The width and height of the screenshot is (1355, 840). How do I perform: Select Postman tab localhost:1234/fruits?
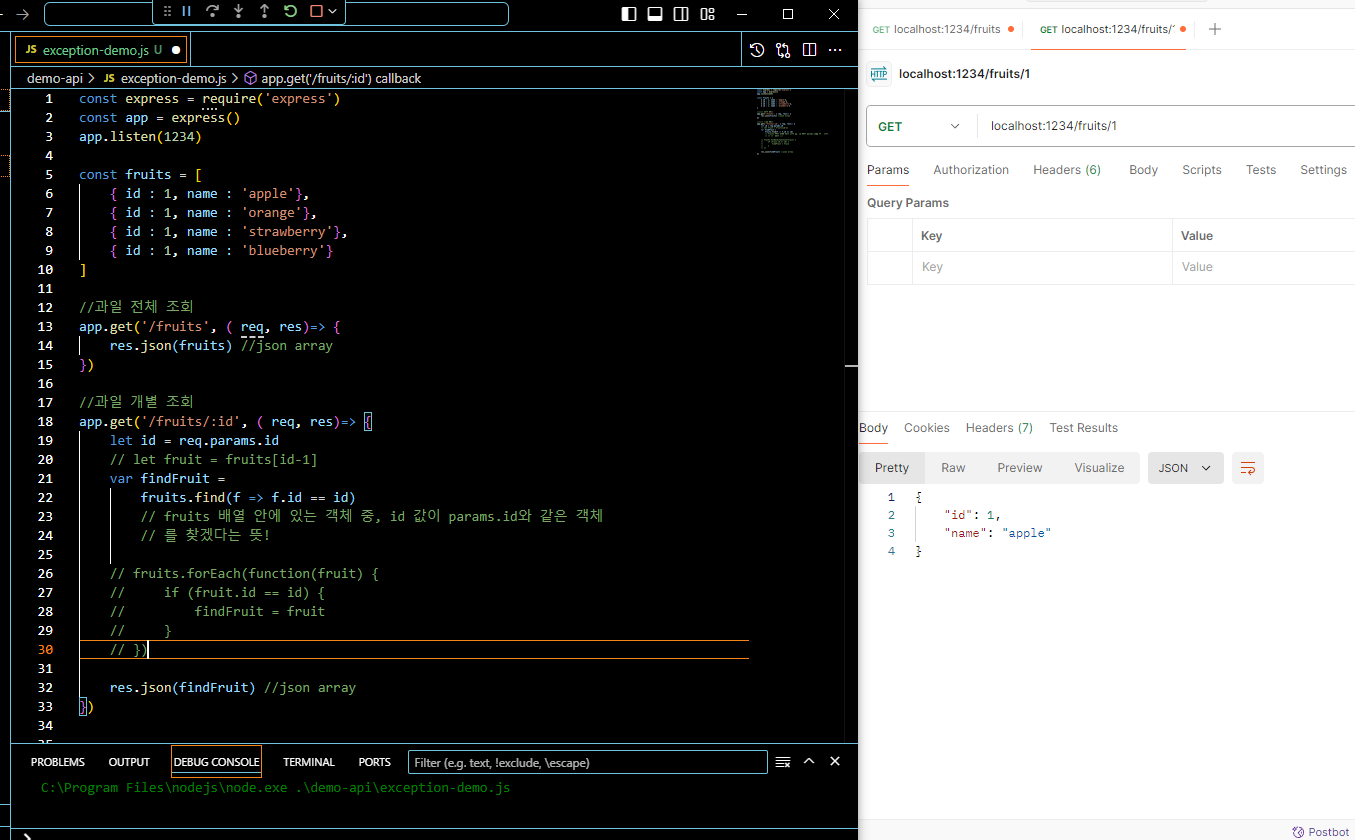[x=943, y=29]
